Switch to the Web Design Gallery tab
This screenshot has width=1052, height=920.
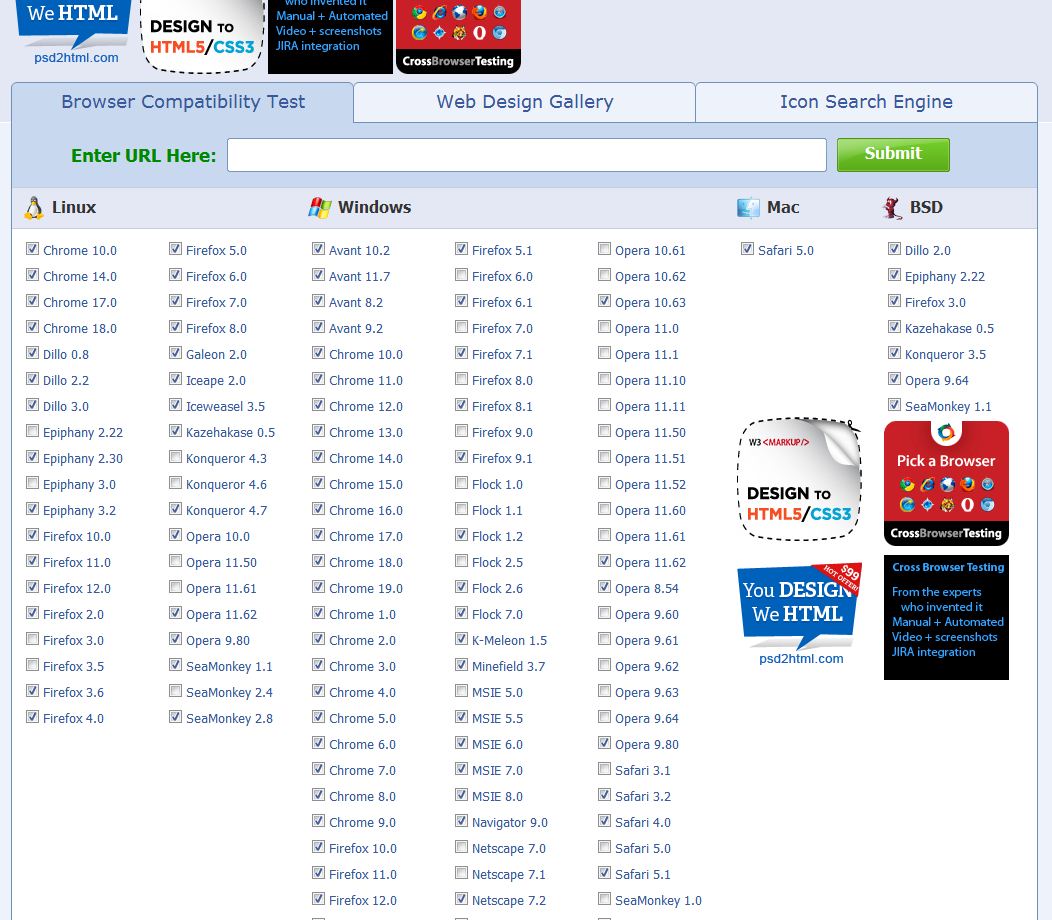point(524,102)
